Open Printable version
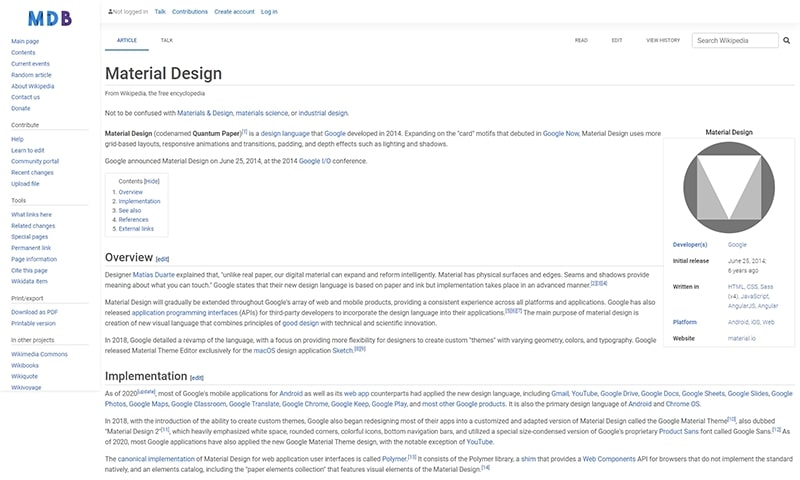The image size is (800, 480). tap(33, 323)
